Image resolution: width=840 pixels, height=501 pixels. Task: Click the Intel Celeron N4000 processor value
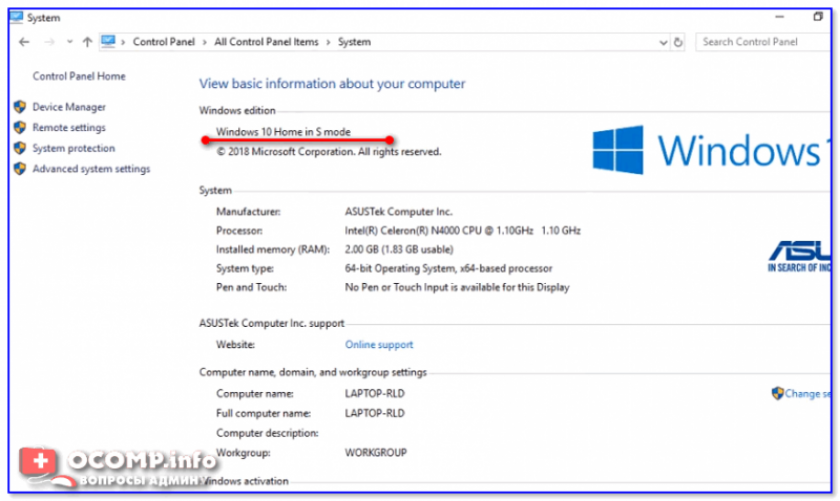coord(462,230)
